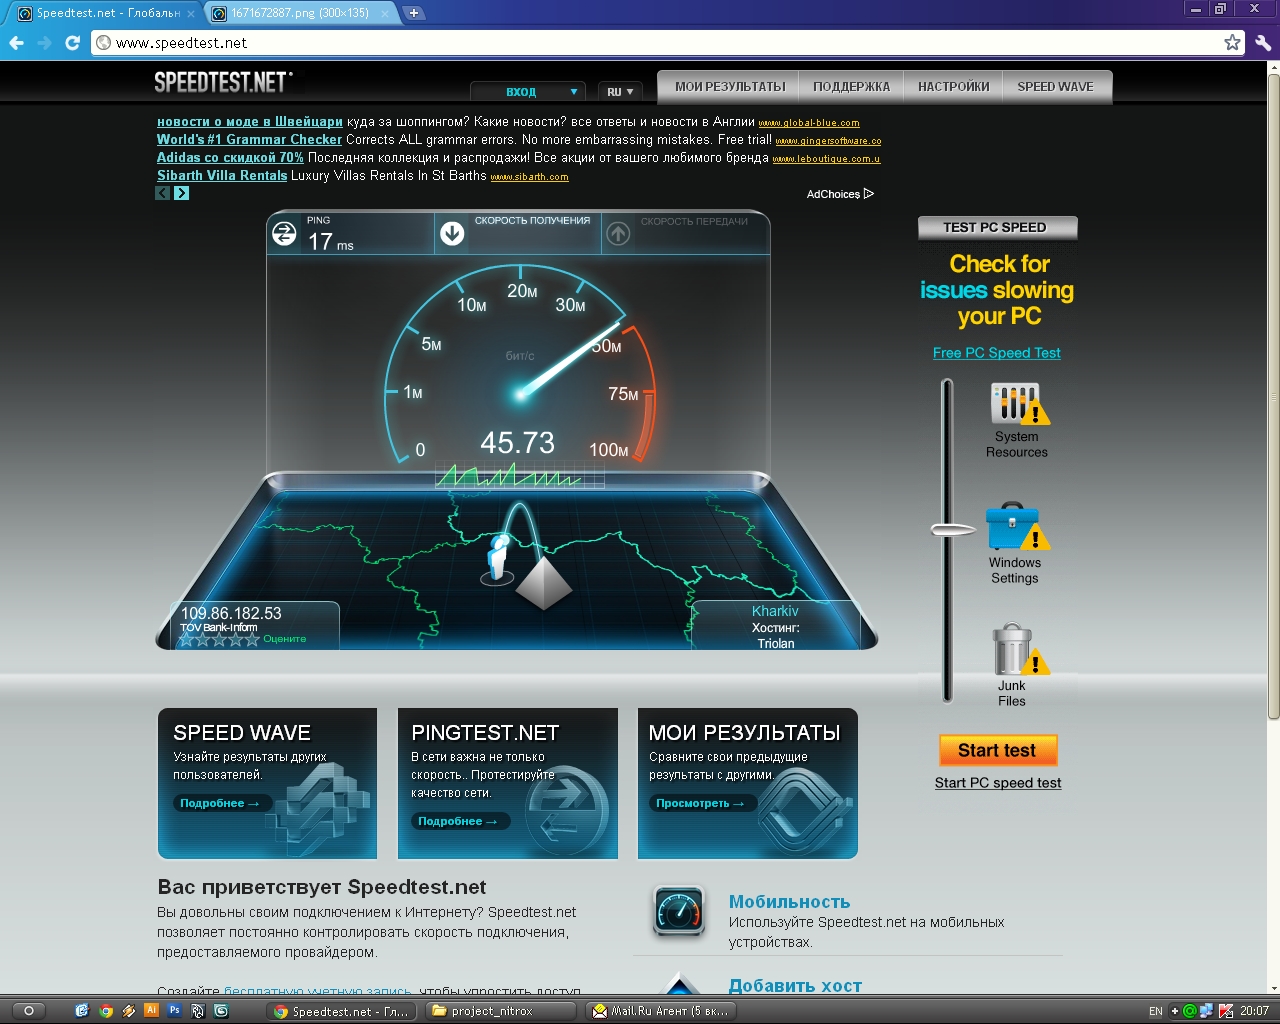Open the НАСТРОЙКИ tab
1280x1024 pixels.
pyautogui.click(x=954, y=87)
